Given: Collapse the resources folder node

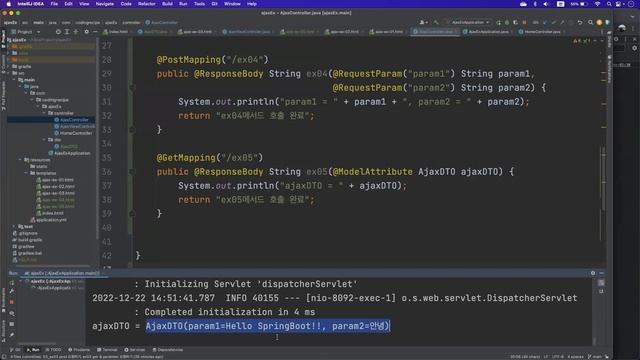Looking at the screenshot, I should 20,160.
